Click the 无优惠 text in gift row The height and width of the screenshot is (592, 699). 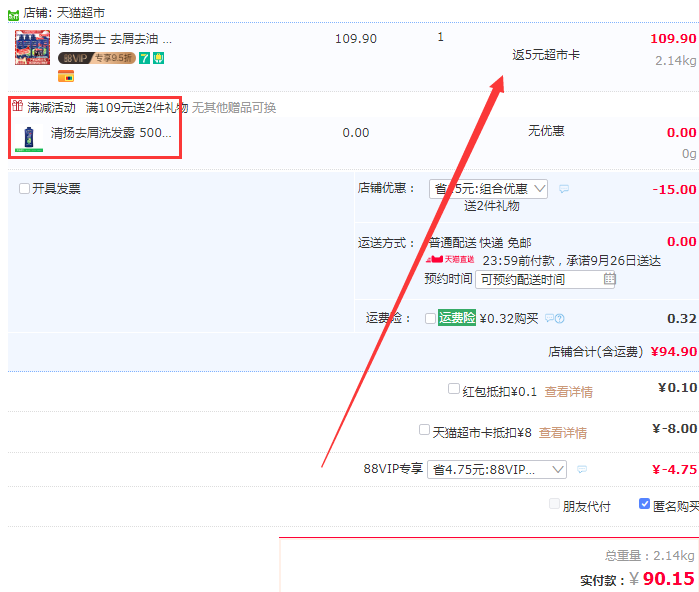(x=546, y=131)
